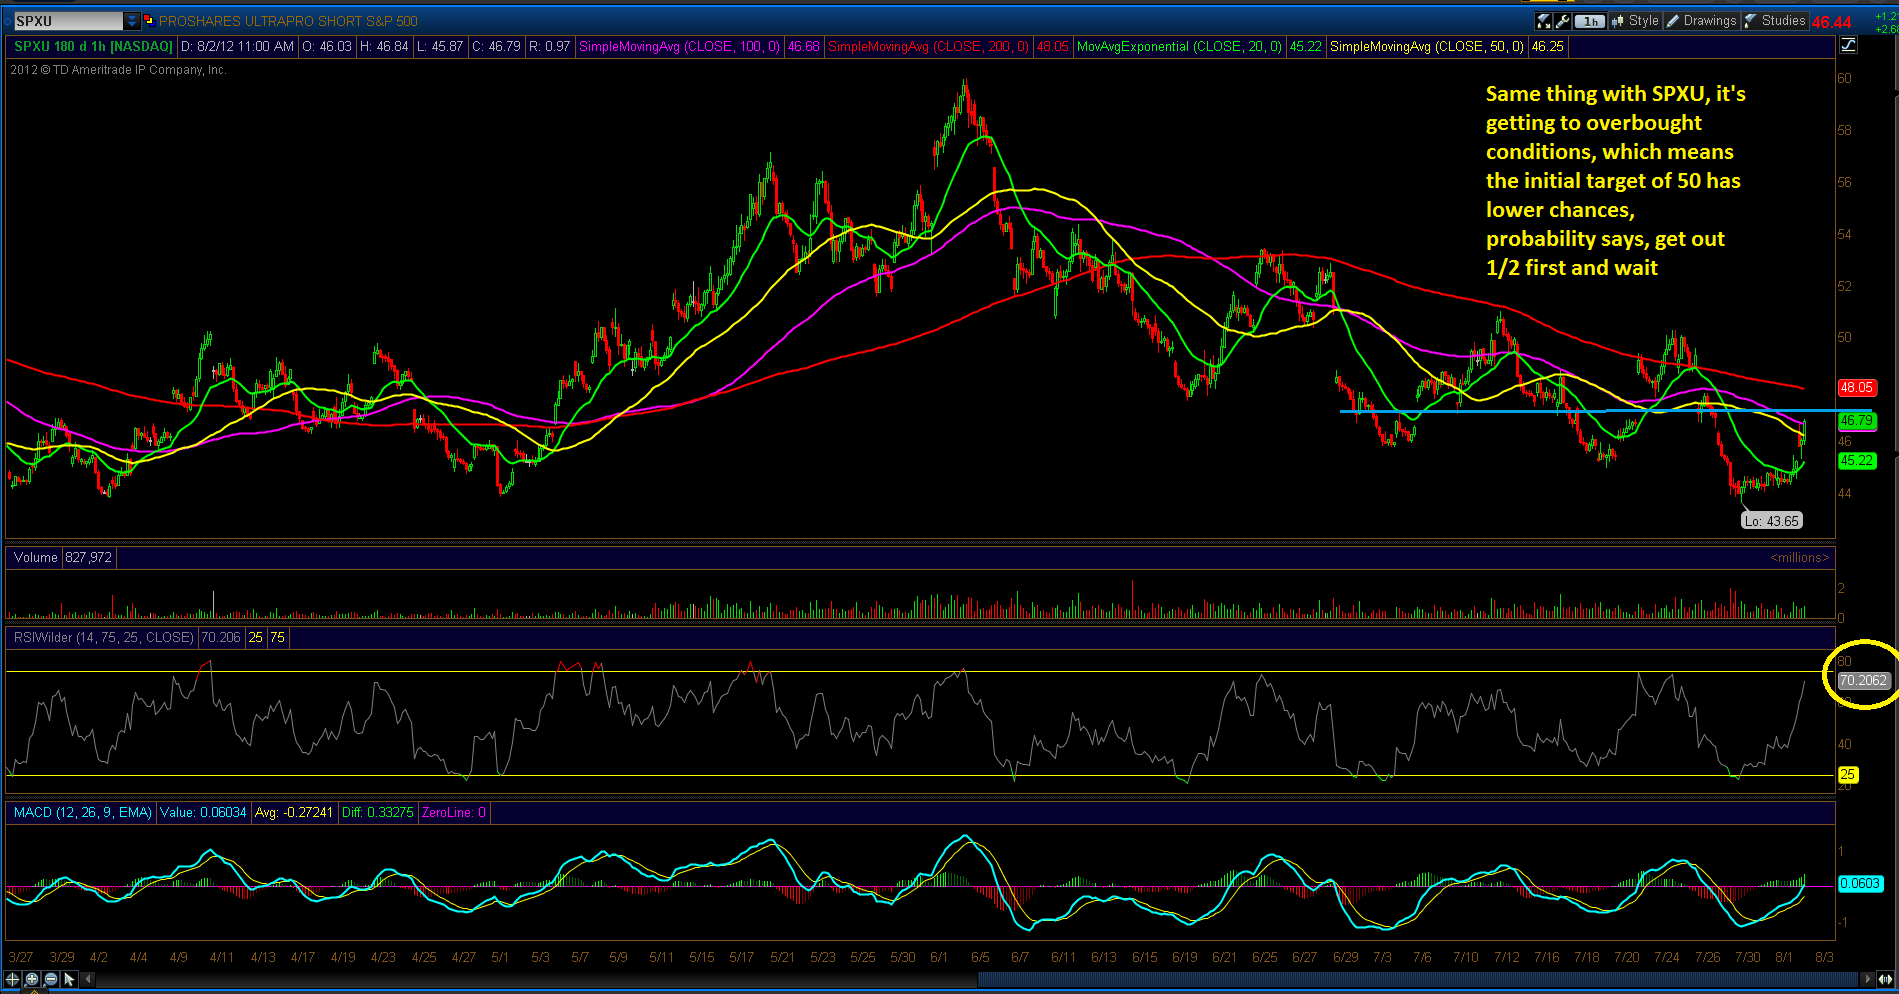The image size is (1899, 994).
Task: Click the SimpleMovingAvg (CLOSE, 100, 0) study label
Action: pos(680,47)
